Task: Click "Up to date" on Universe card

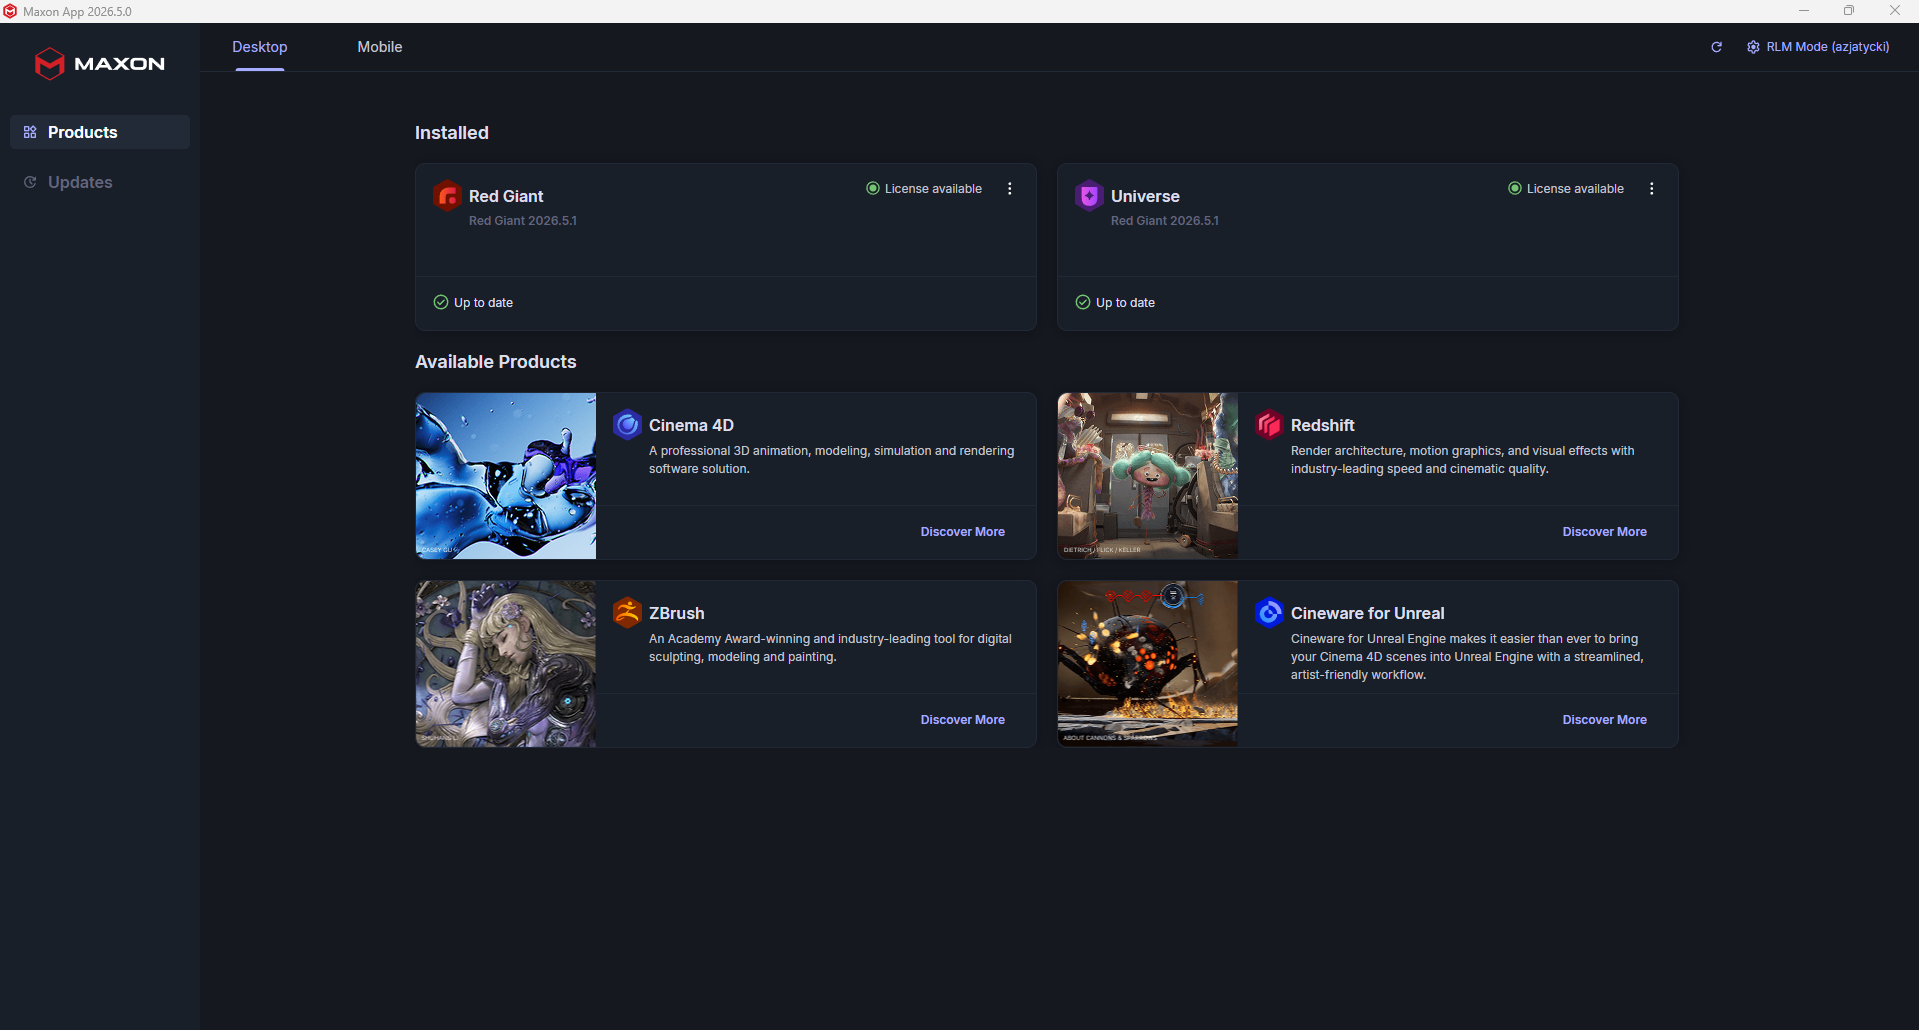Action: [1125, 302]
